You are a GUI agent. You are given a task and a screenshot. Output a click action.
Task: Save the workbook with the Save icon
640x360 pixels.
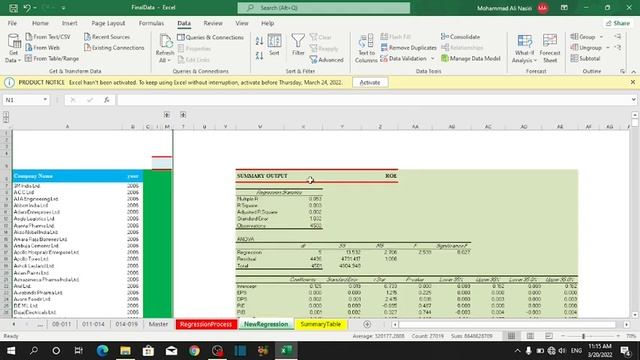click(13, 8)
